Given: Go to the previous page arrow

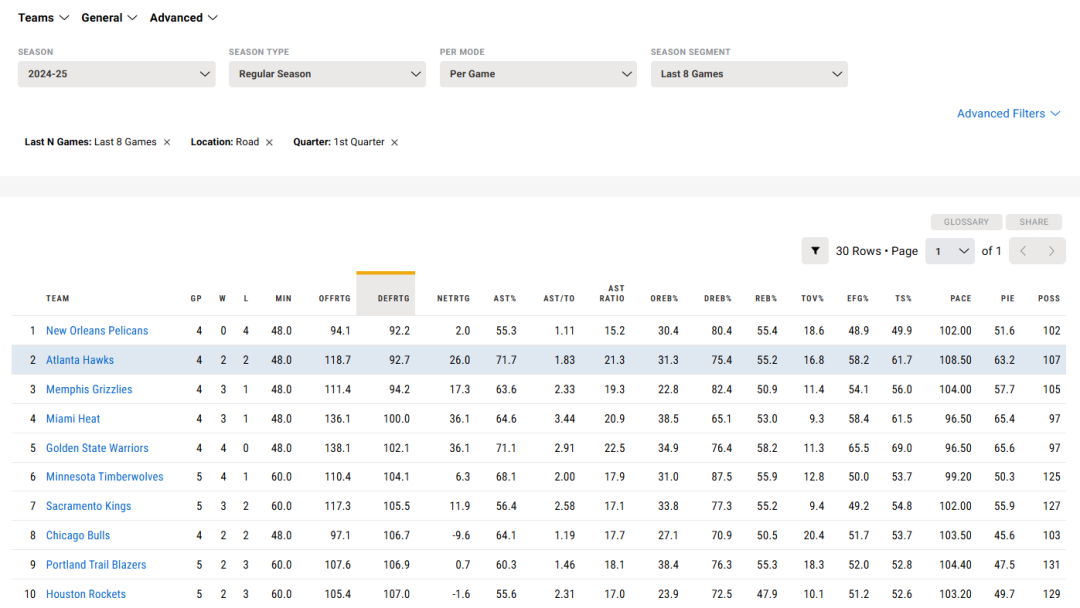Looking at the screenshot, I should pyautogui.click(x=1024, y=251).
